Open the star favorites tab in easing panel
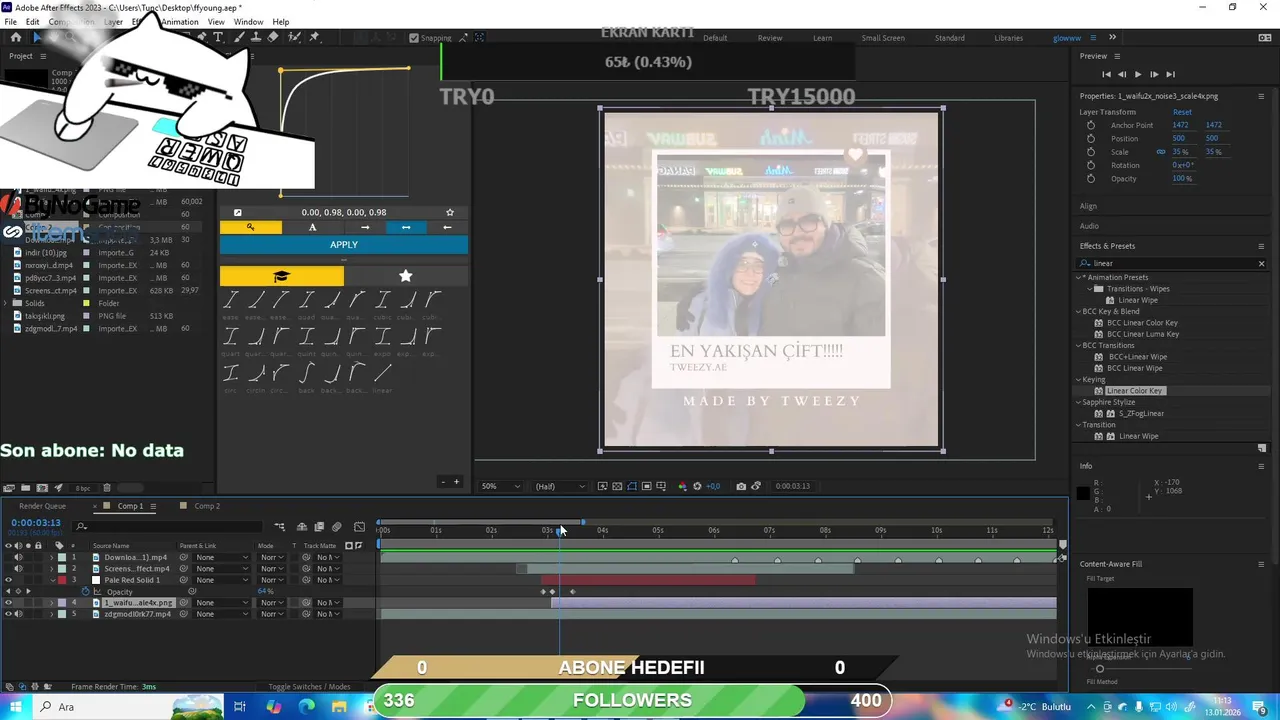Image resolution: width=1280 pixels, height=720 pixels. (x=405, y=276)
